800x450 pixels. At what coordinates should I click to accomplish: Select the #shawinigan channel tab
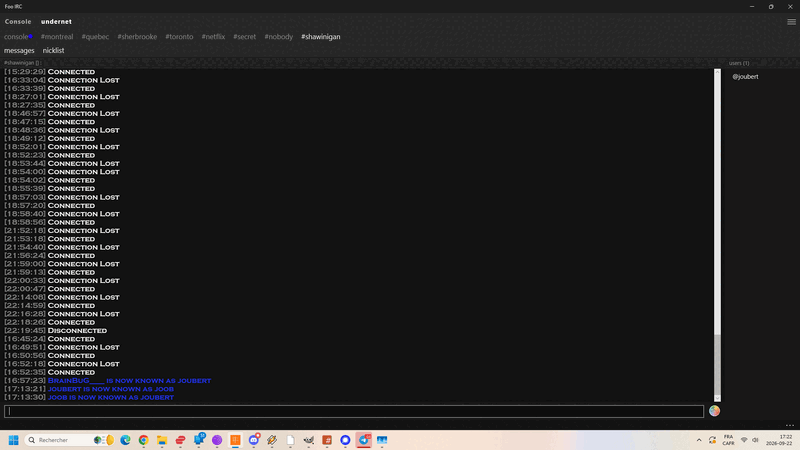tap(320, 37)
